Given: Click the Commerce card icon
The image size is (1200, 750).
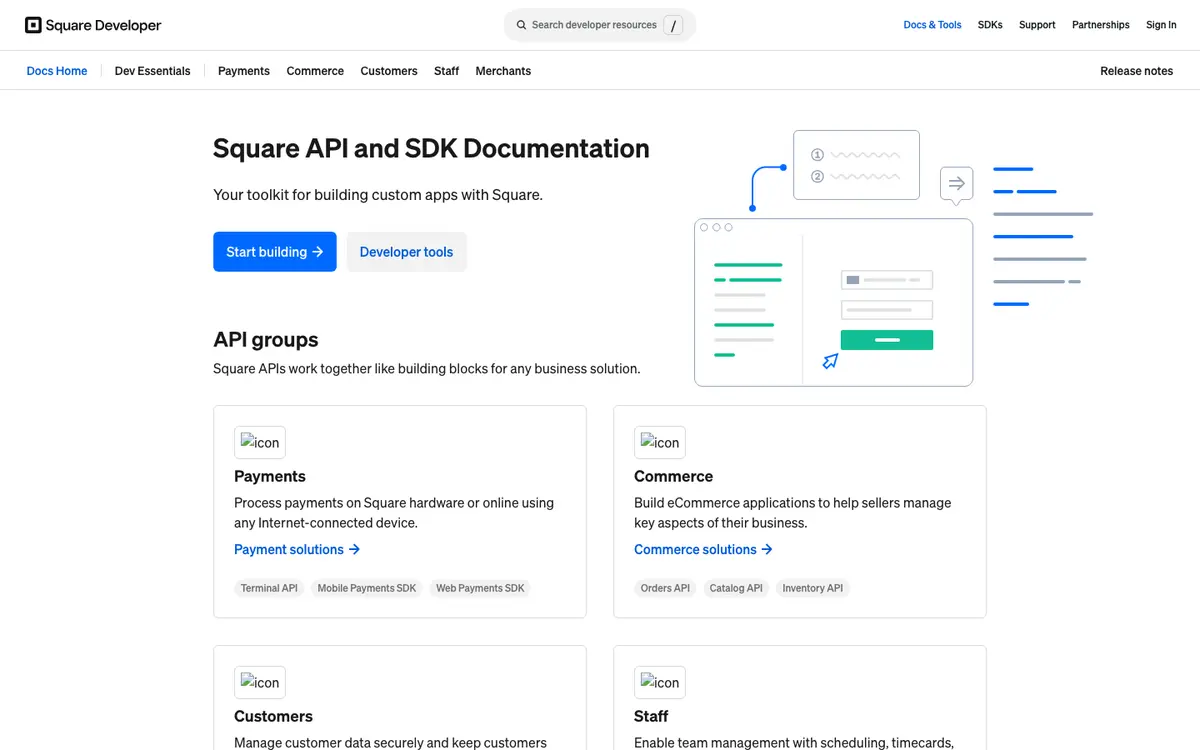Looking at the screenshot, I should coord(660,442).
